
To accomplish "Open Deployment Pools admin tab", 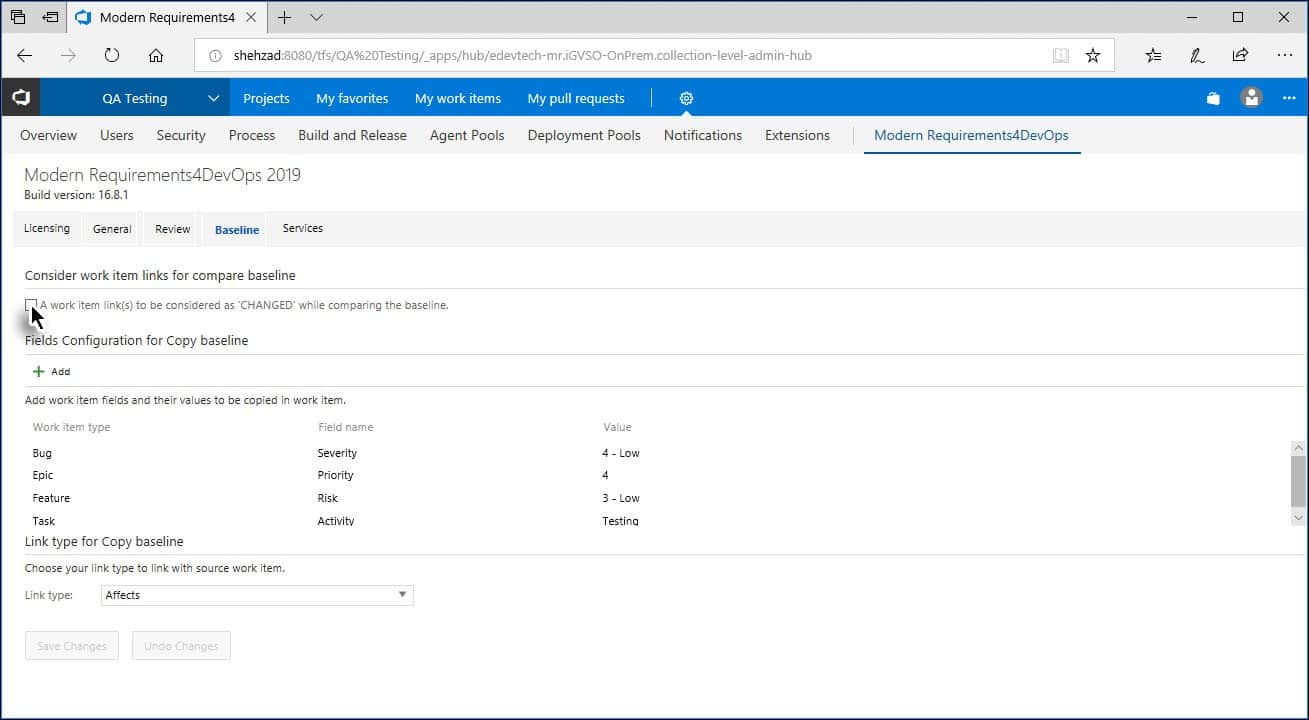I will click(584, 135).
